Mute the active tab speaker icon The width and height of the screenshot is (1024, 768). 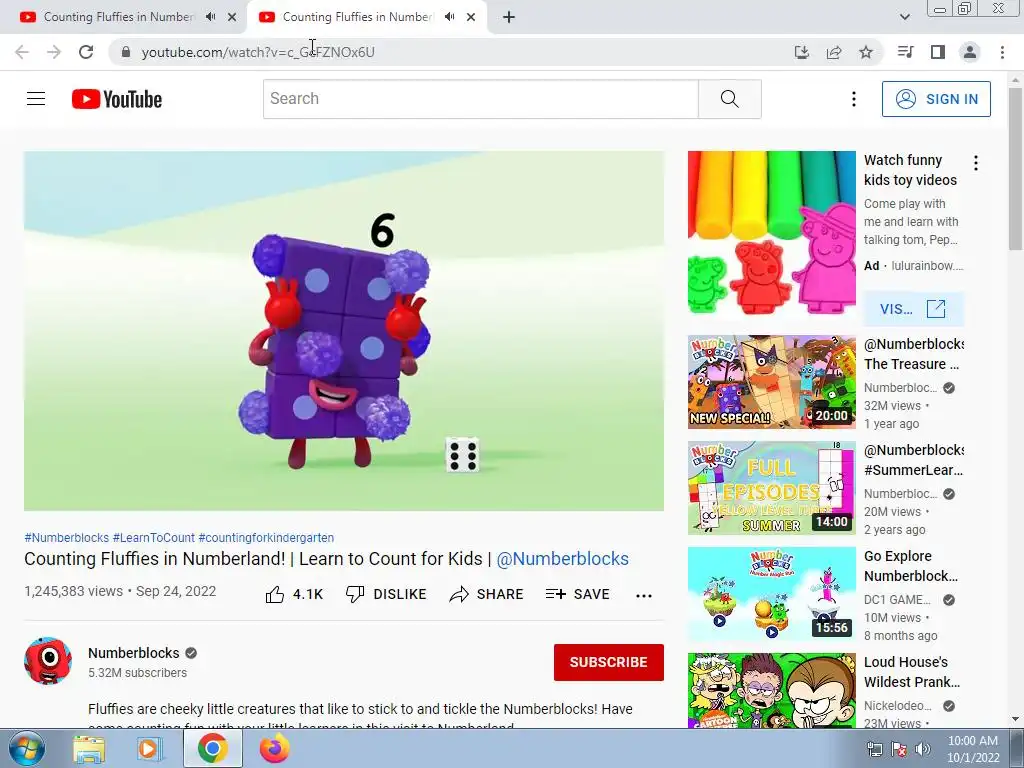(449, 17)
